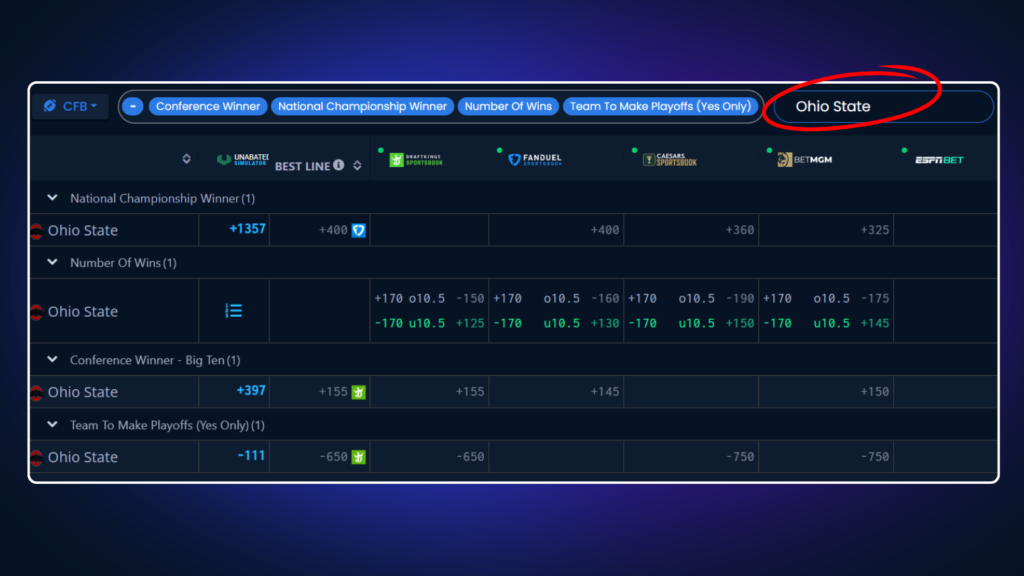The width and height of the screenshot is (1024, 576).
Task: Toggle the National Championship Winner filter chip
Action: (362, 106)
